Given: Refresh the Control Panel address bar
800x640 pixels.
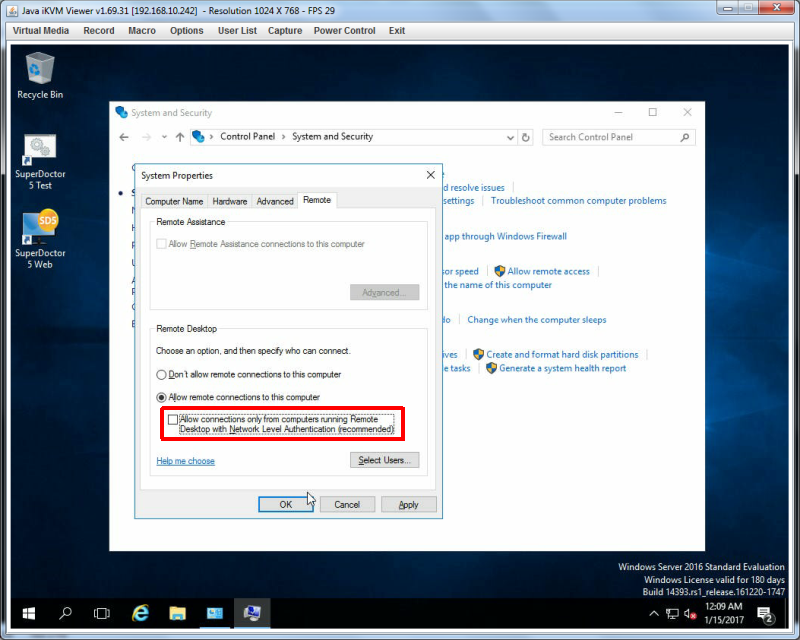Looking at the screenshot, I should [x=526, y=137].
